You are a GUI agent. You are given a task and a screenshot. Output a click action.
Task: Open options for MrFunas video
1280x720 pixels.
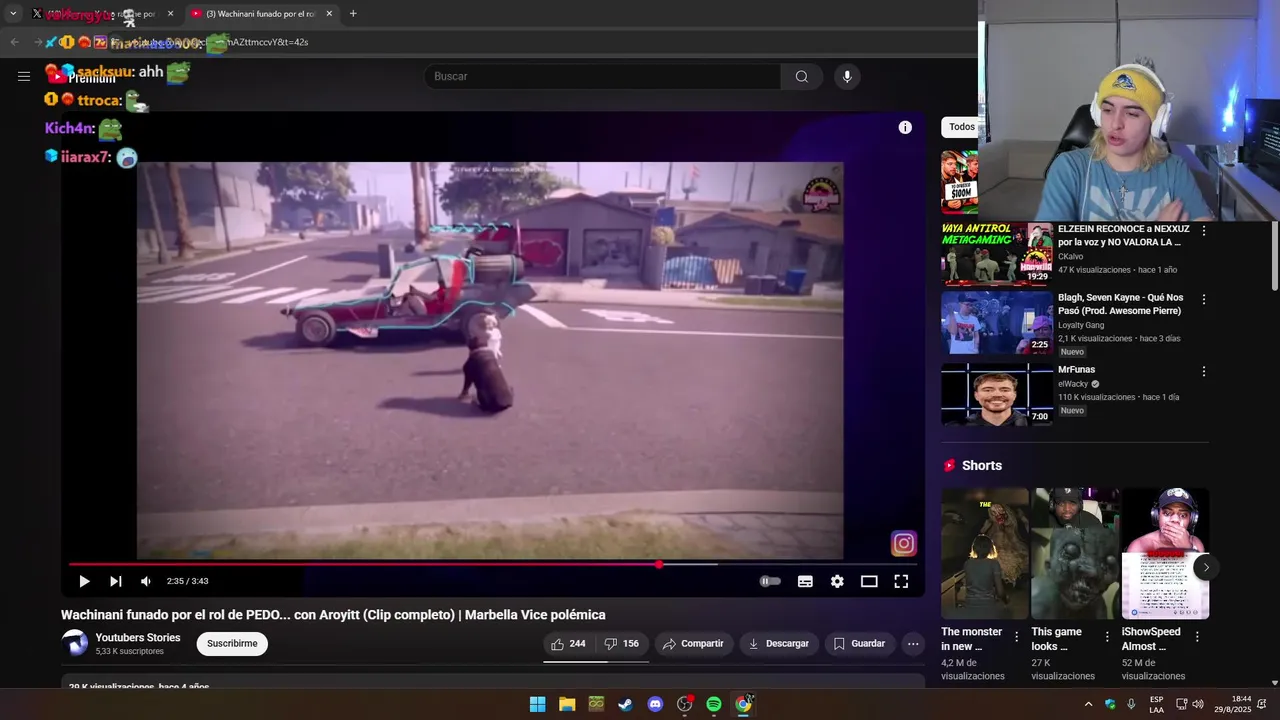[x=1203, y=371]
